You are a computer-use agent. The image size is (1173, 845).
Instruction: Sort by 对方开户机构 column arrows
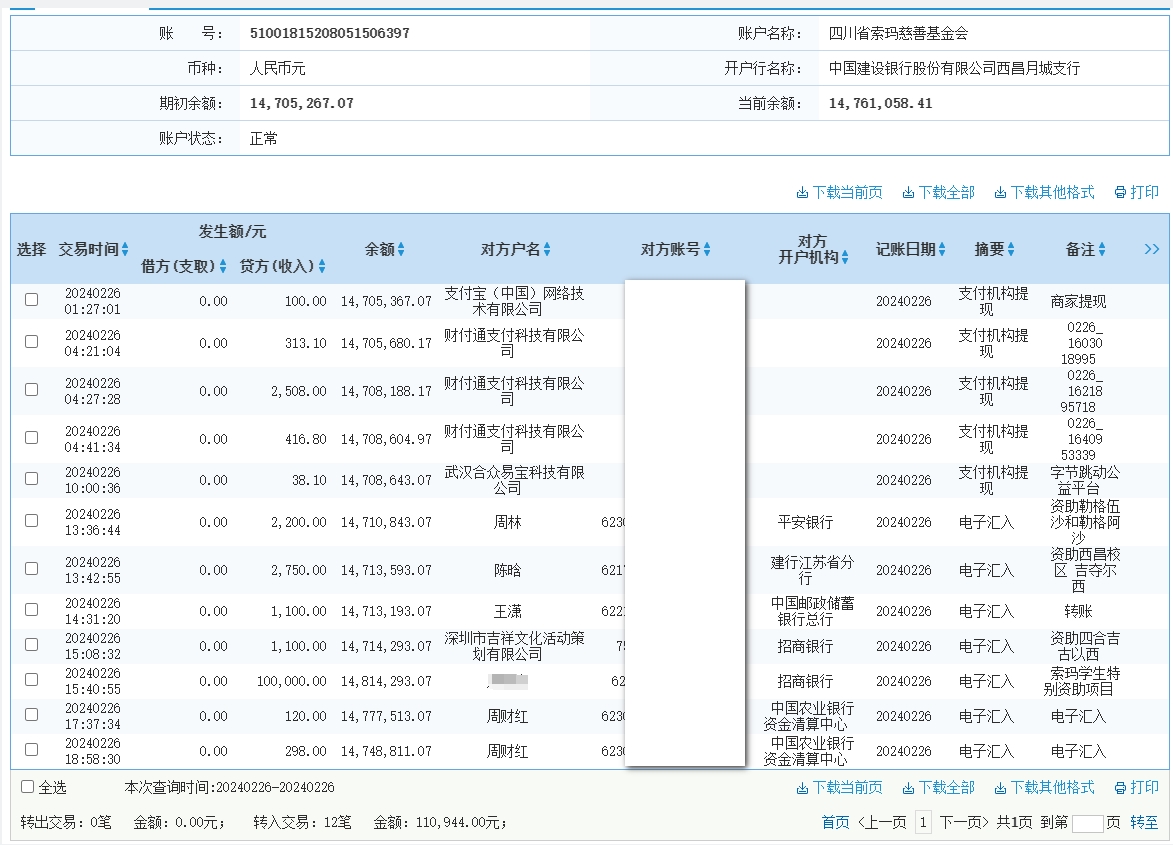coord(845,257)
